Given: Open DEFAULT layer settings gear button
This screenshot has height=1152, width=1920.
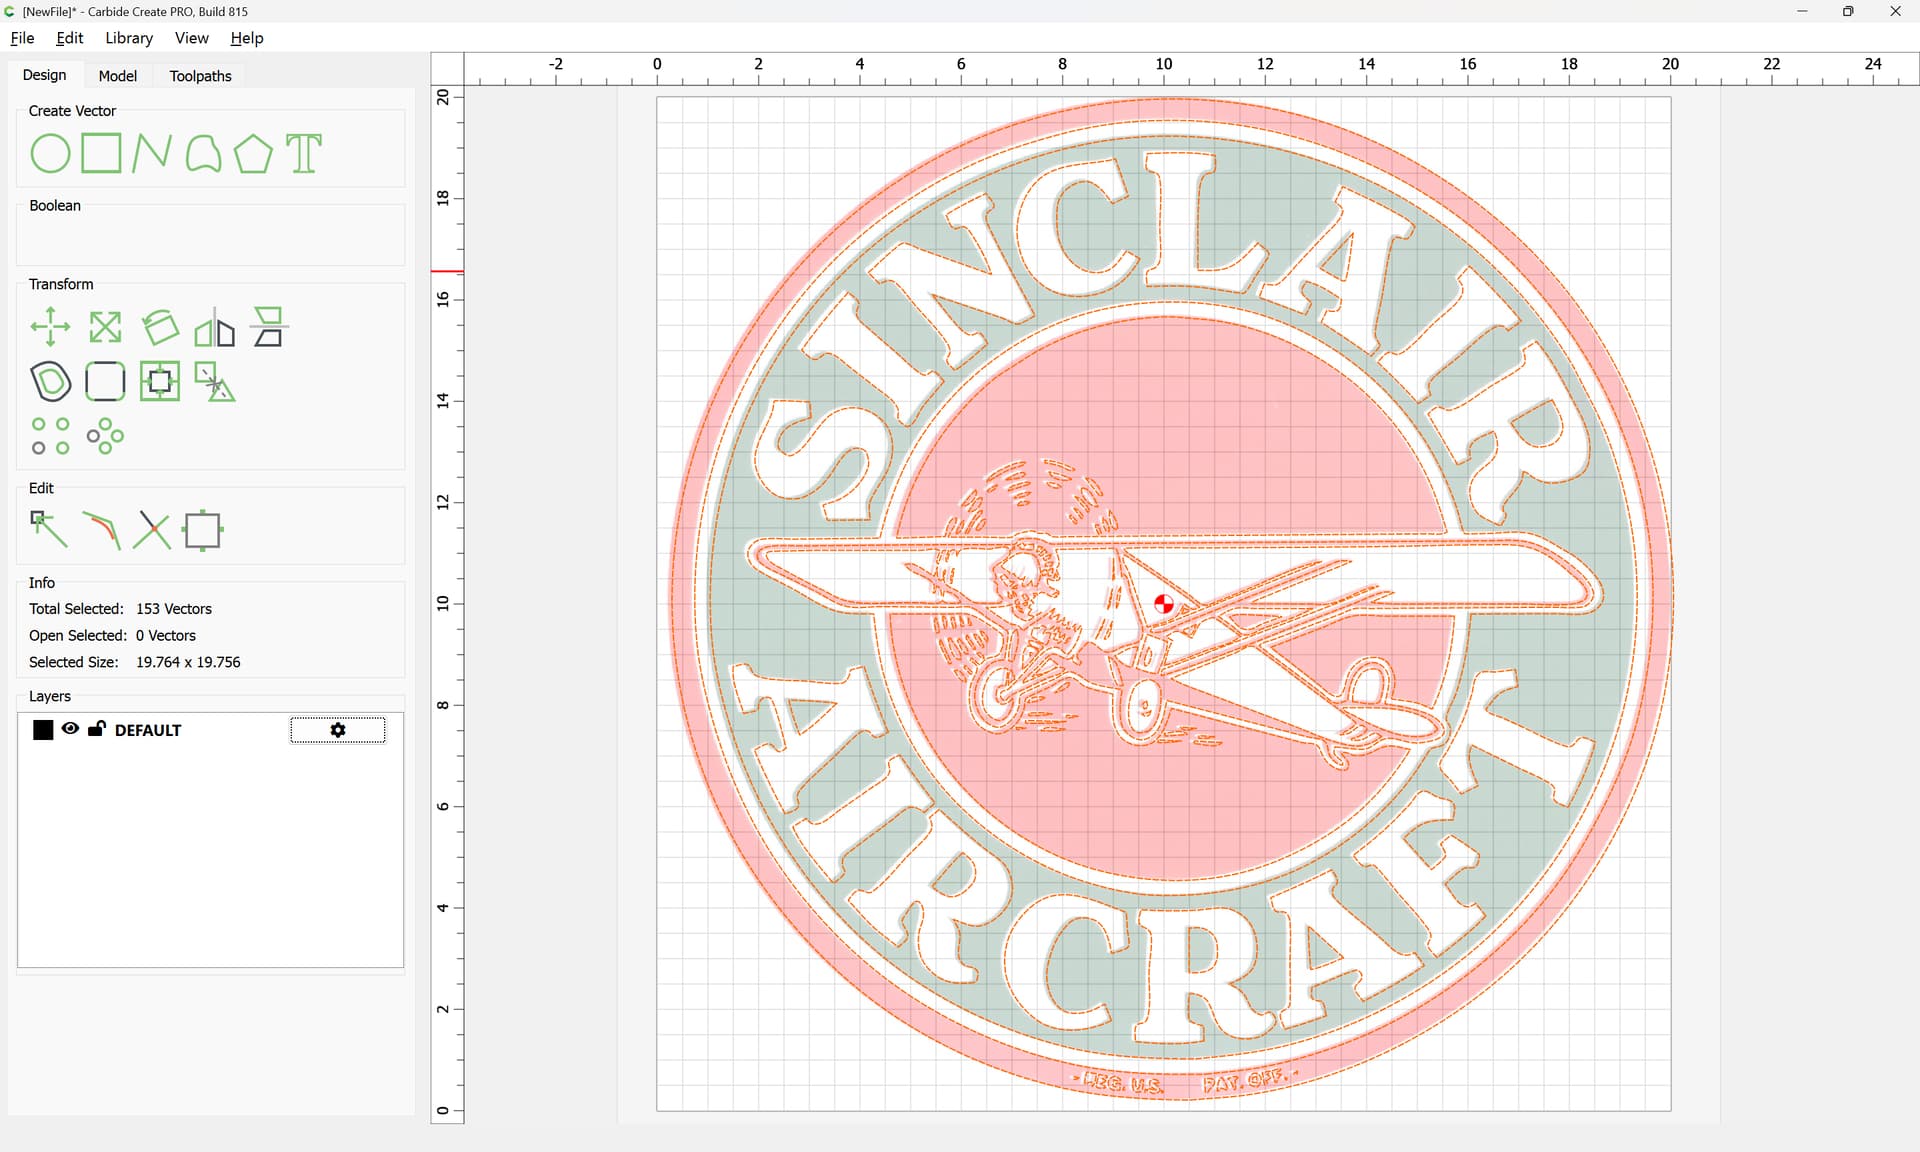Looking at the screenshot, I should coord(338,731).
